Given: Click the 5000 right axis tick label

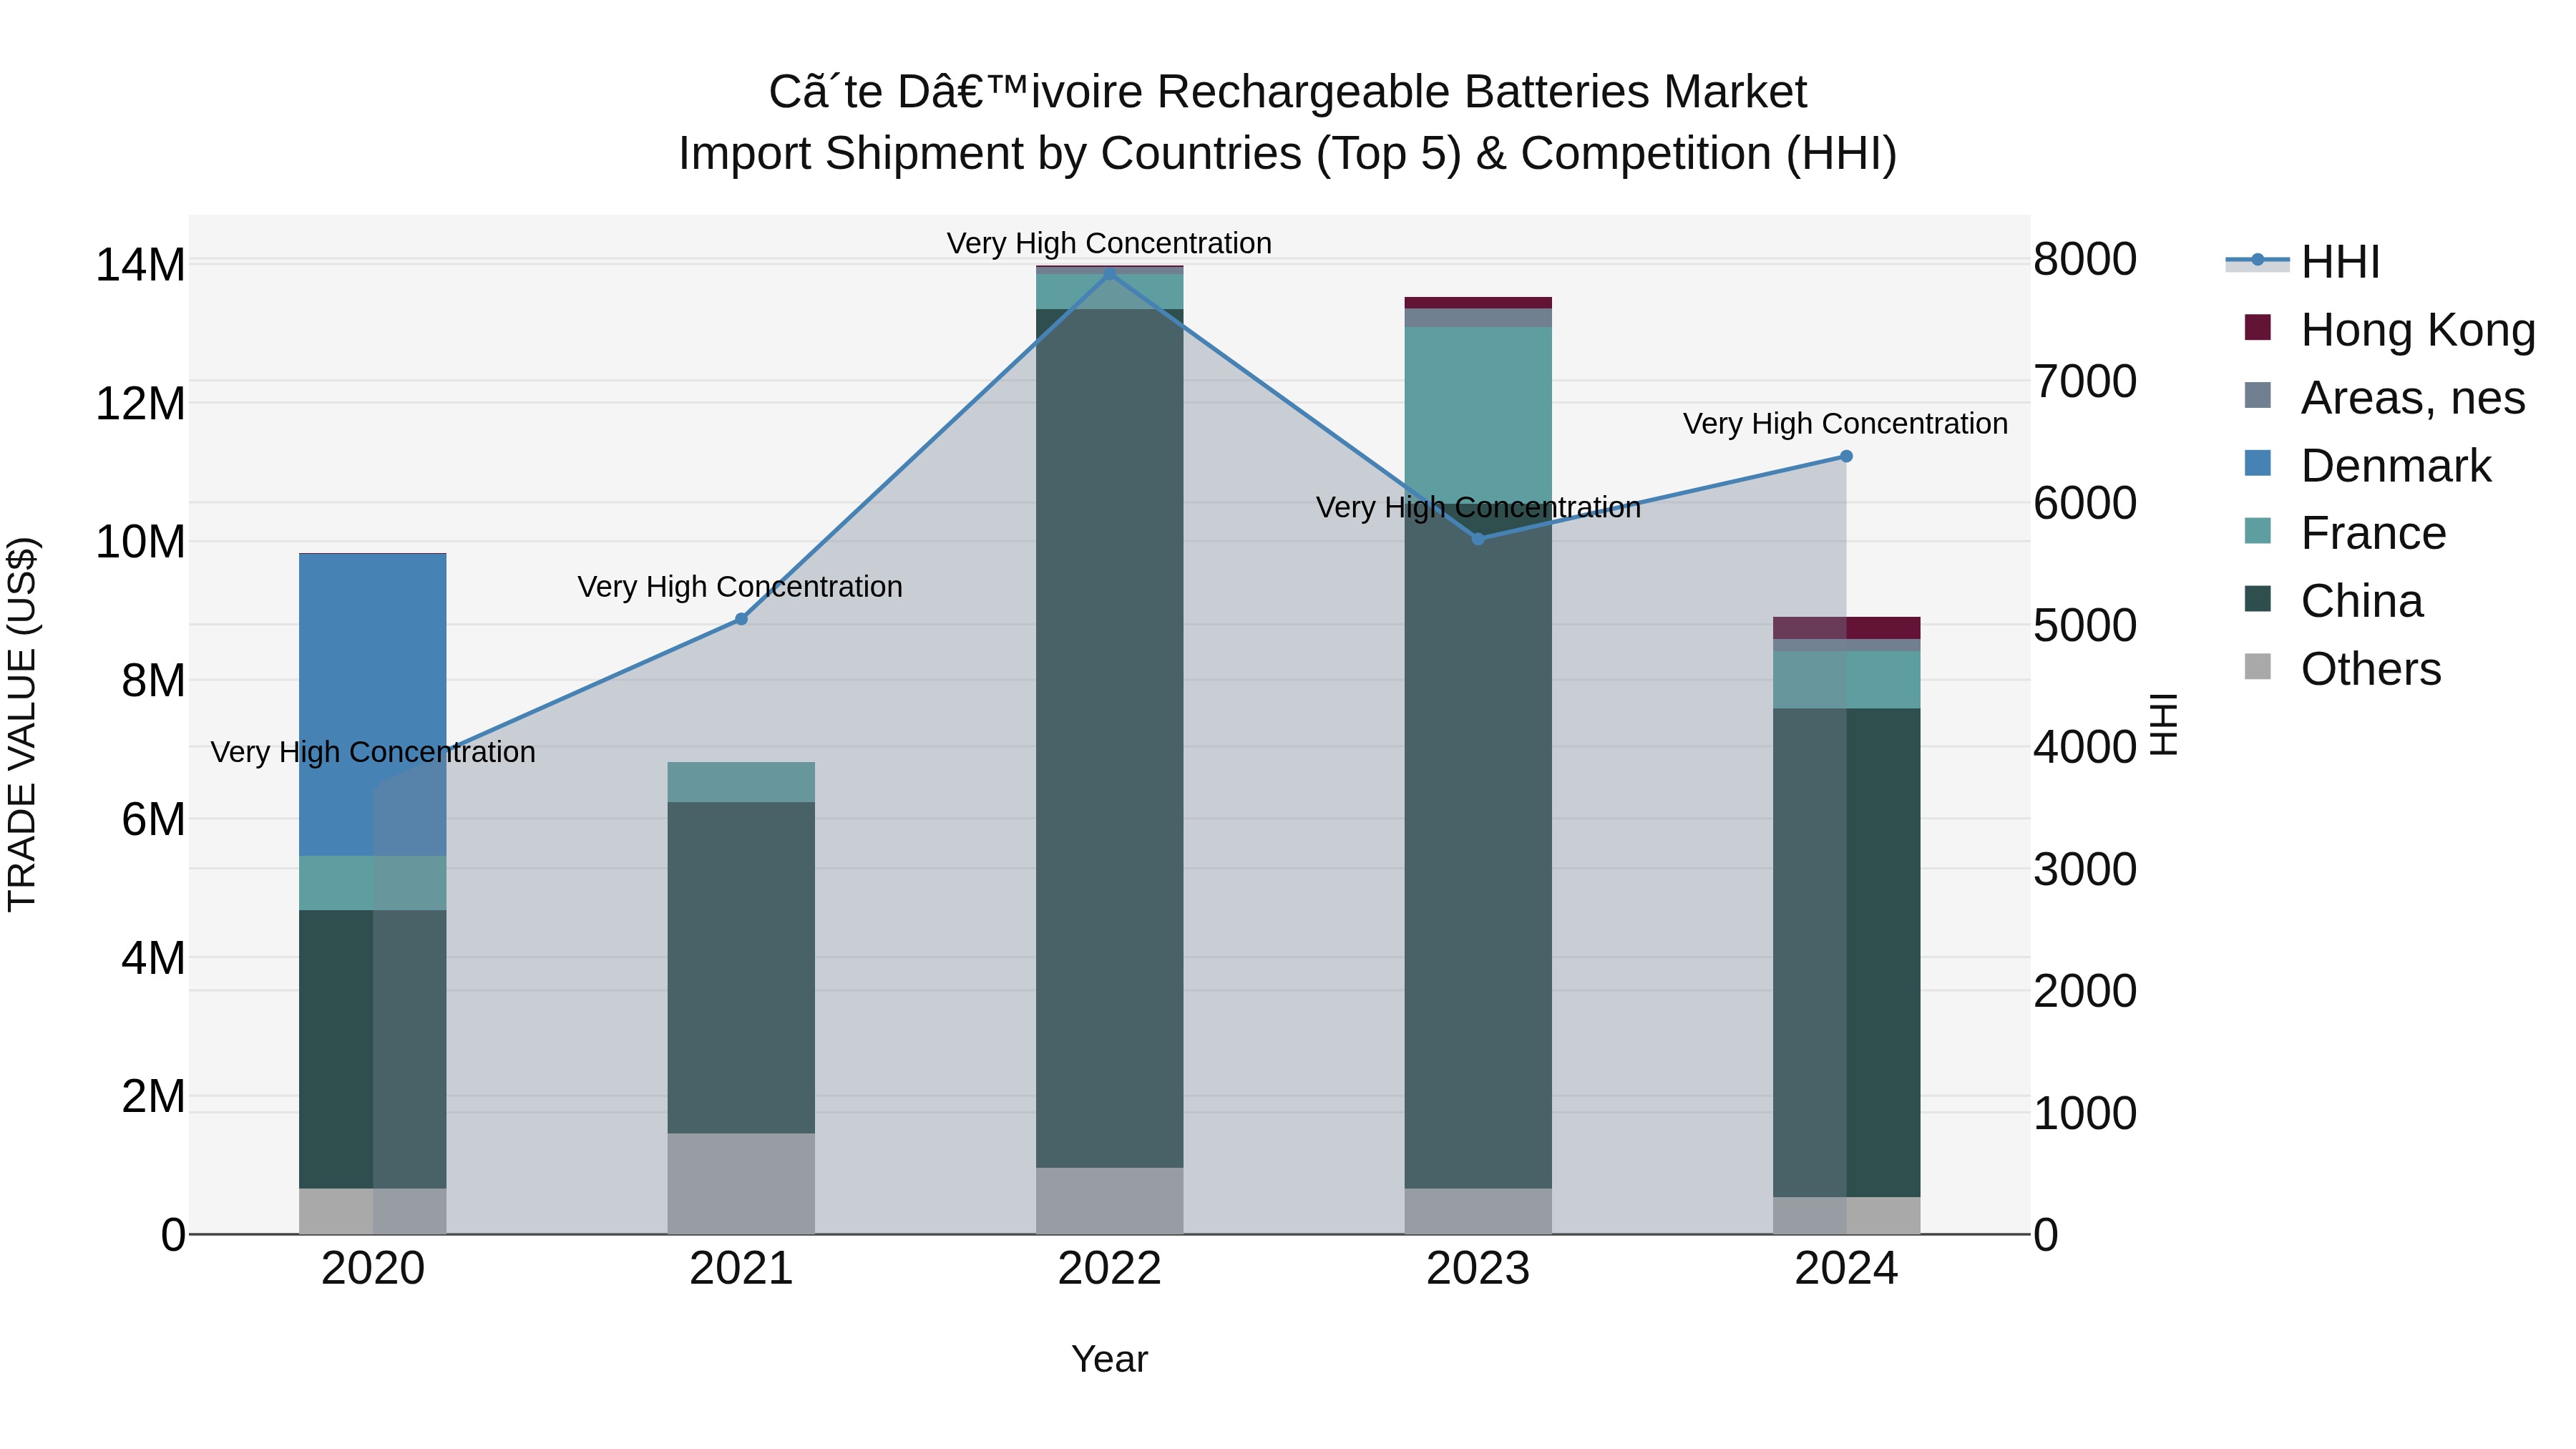Looking at the screenshot, I should point(2085,626).
